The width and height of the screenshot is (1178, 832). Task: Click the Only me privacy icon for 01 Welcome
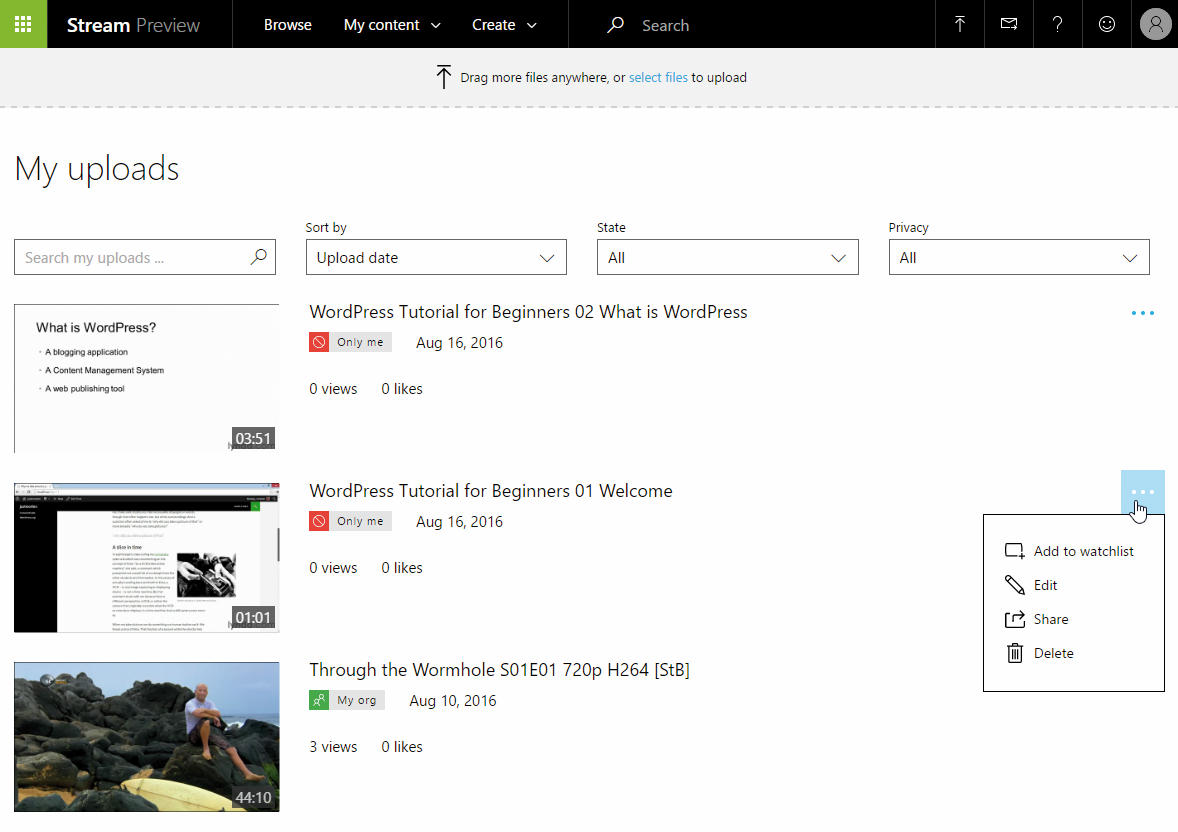click(x=319, y=521)
